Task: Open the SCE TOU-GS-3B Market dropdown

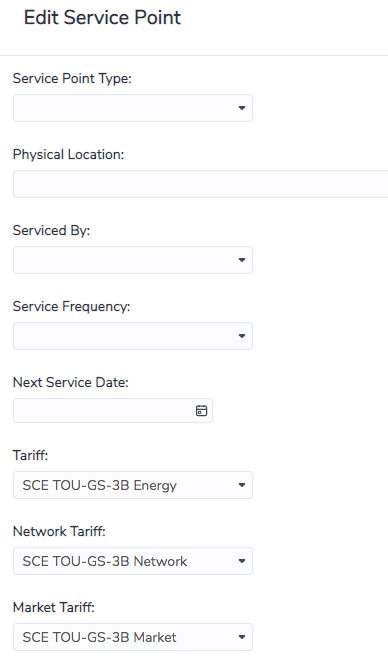Action: [x=133, y=637]
